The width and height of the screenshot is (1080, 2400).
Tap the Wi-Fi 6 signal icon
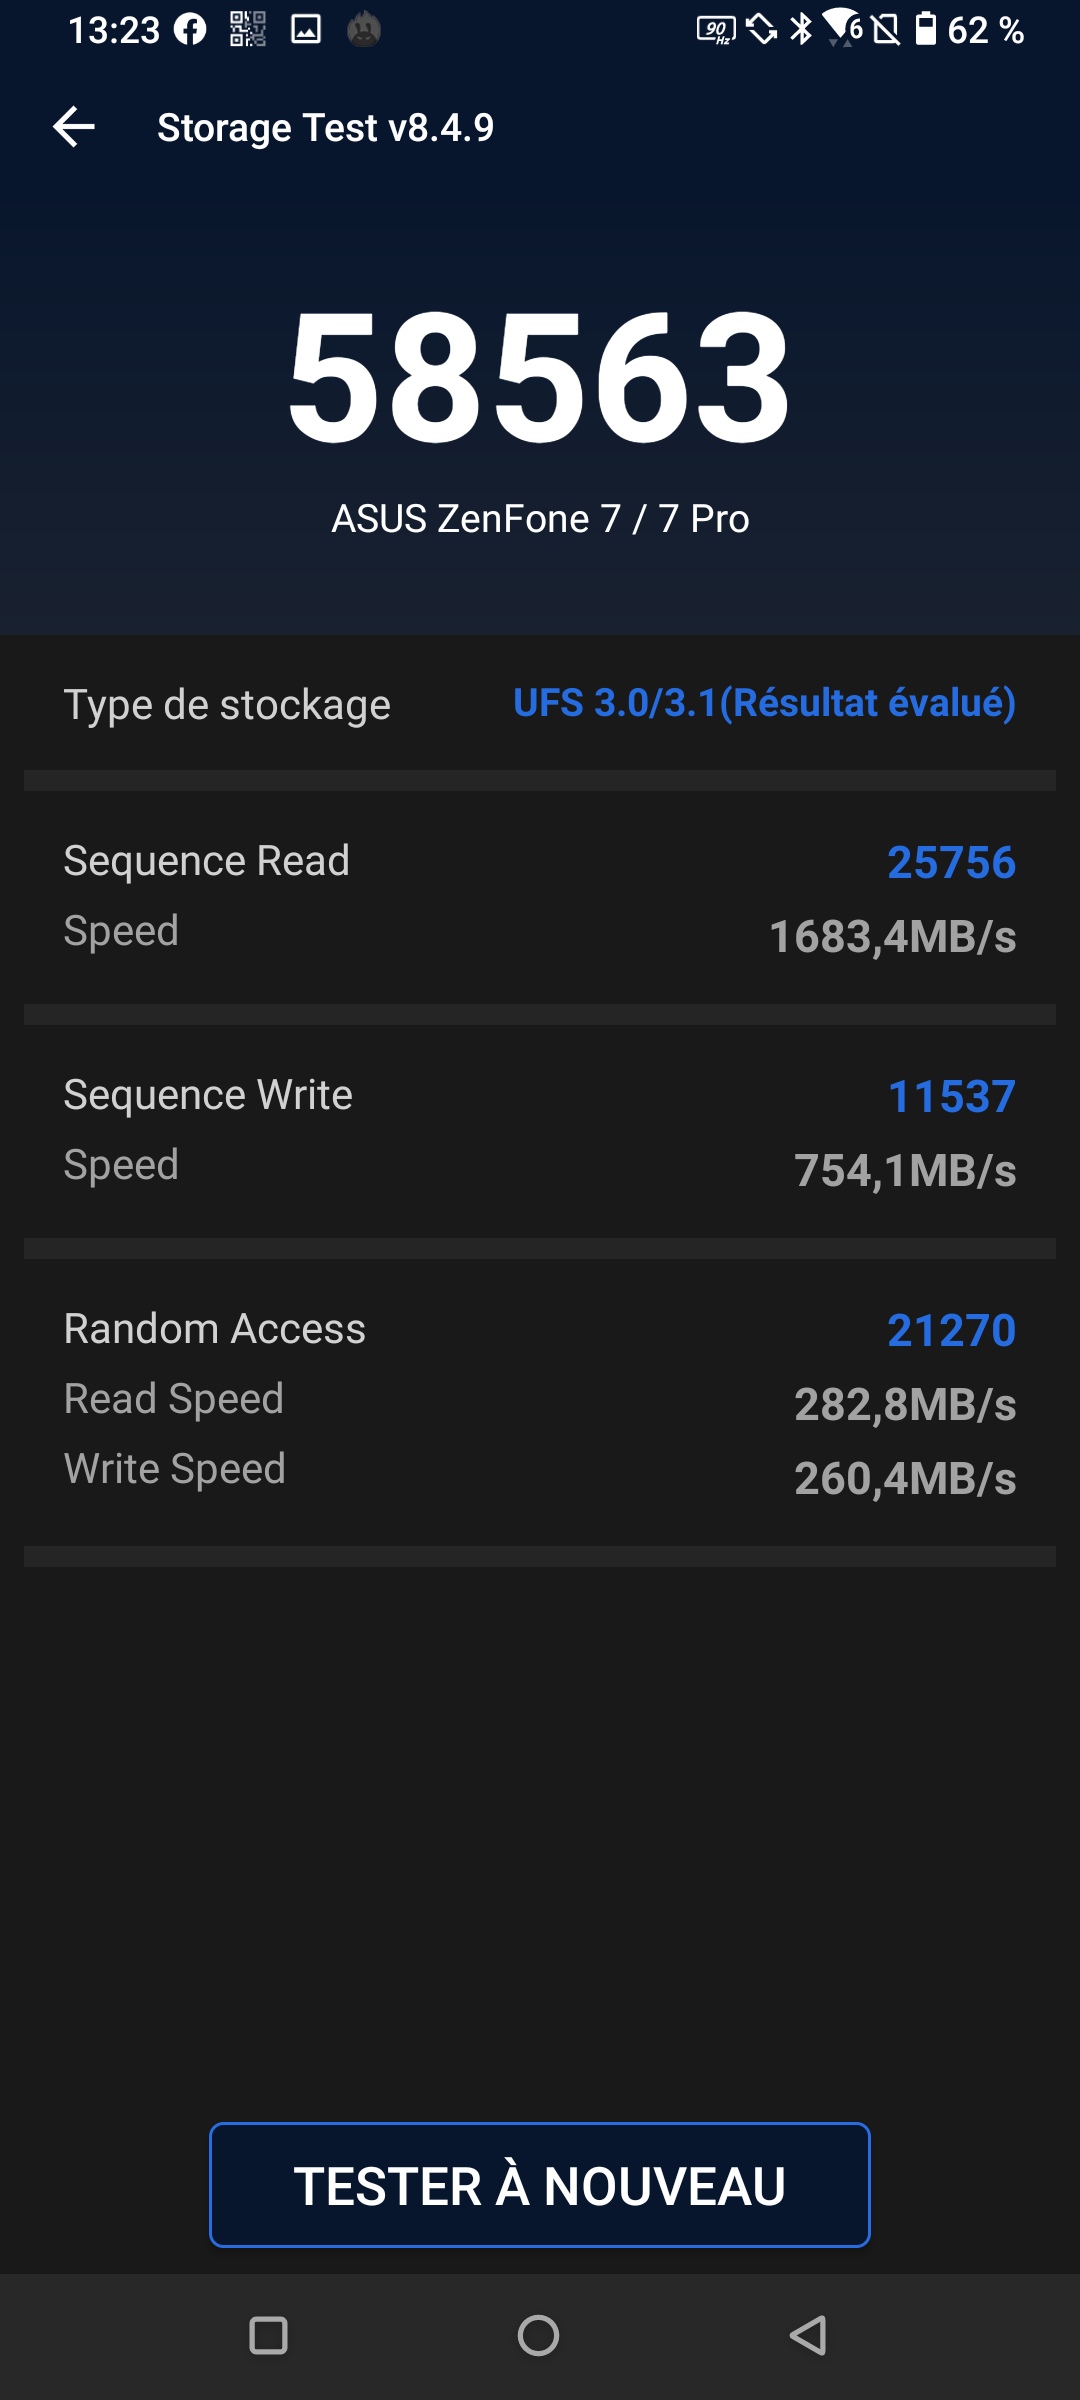pyautogui.click(x=843, y=28)
